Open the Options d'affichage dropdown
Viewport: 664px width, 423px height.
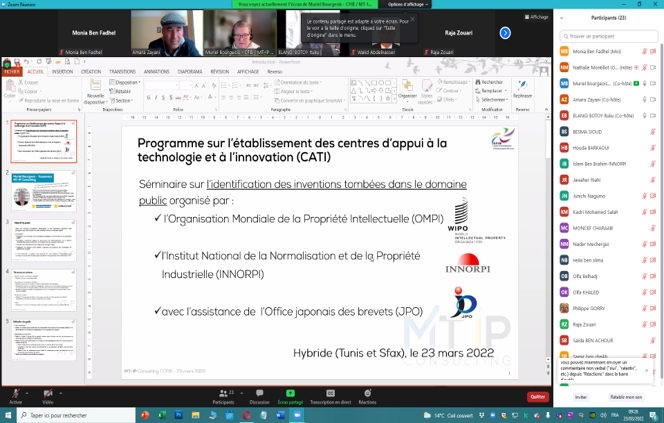406,4
